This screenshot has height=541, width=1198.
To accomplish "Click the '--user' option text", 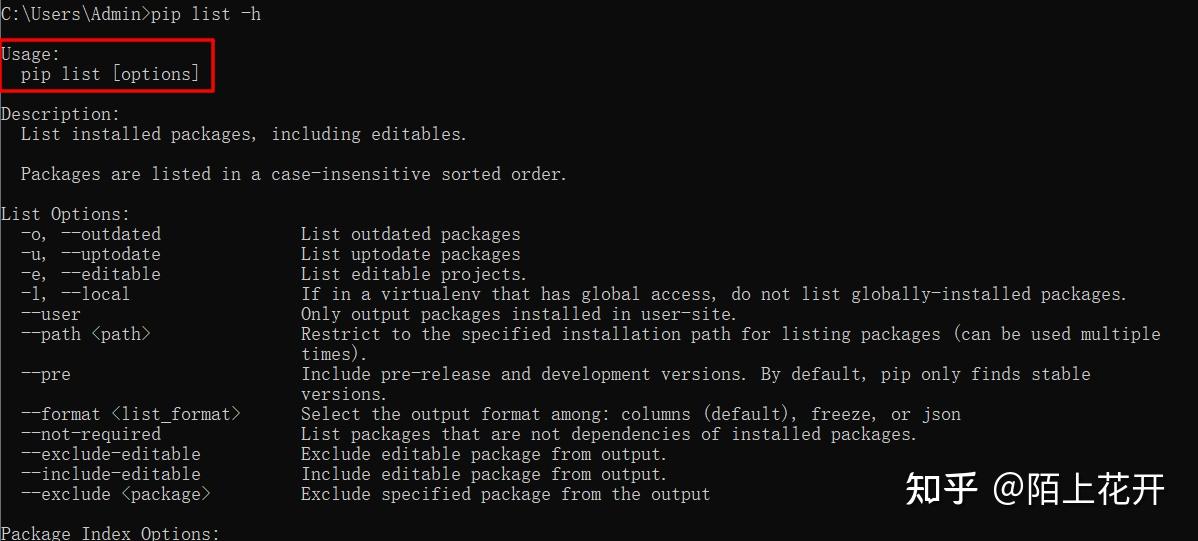I will [x=50, y=314].
